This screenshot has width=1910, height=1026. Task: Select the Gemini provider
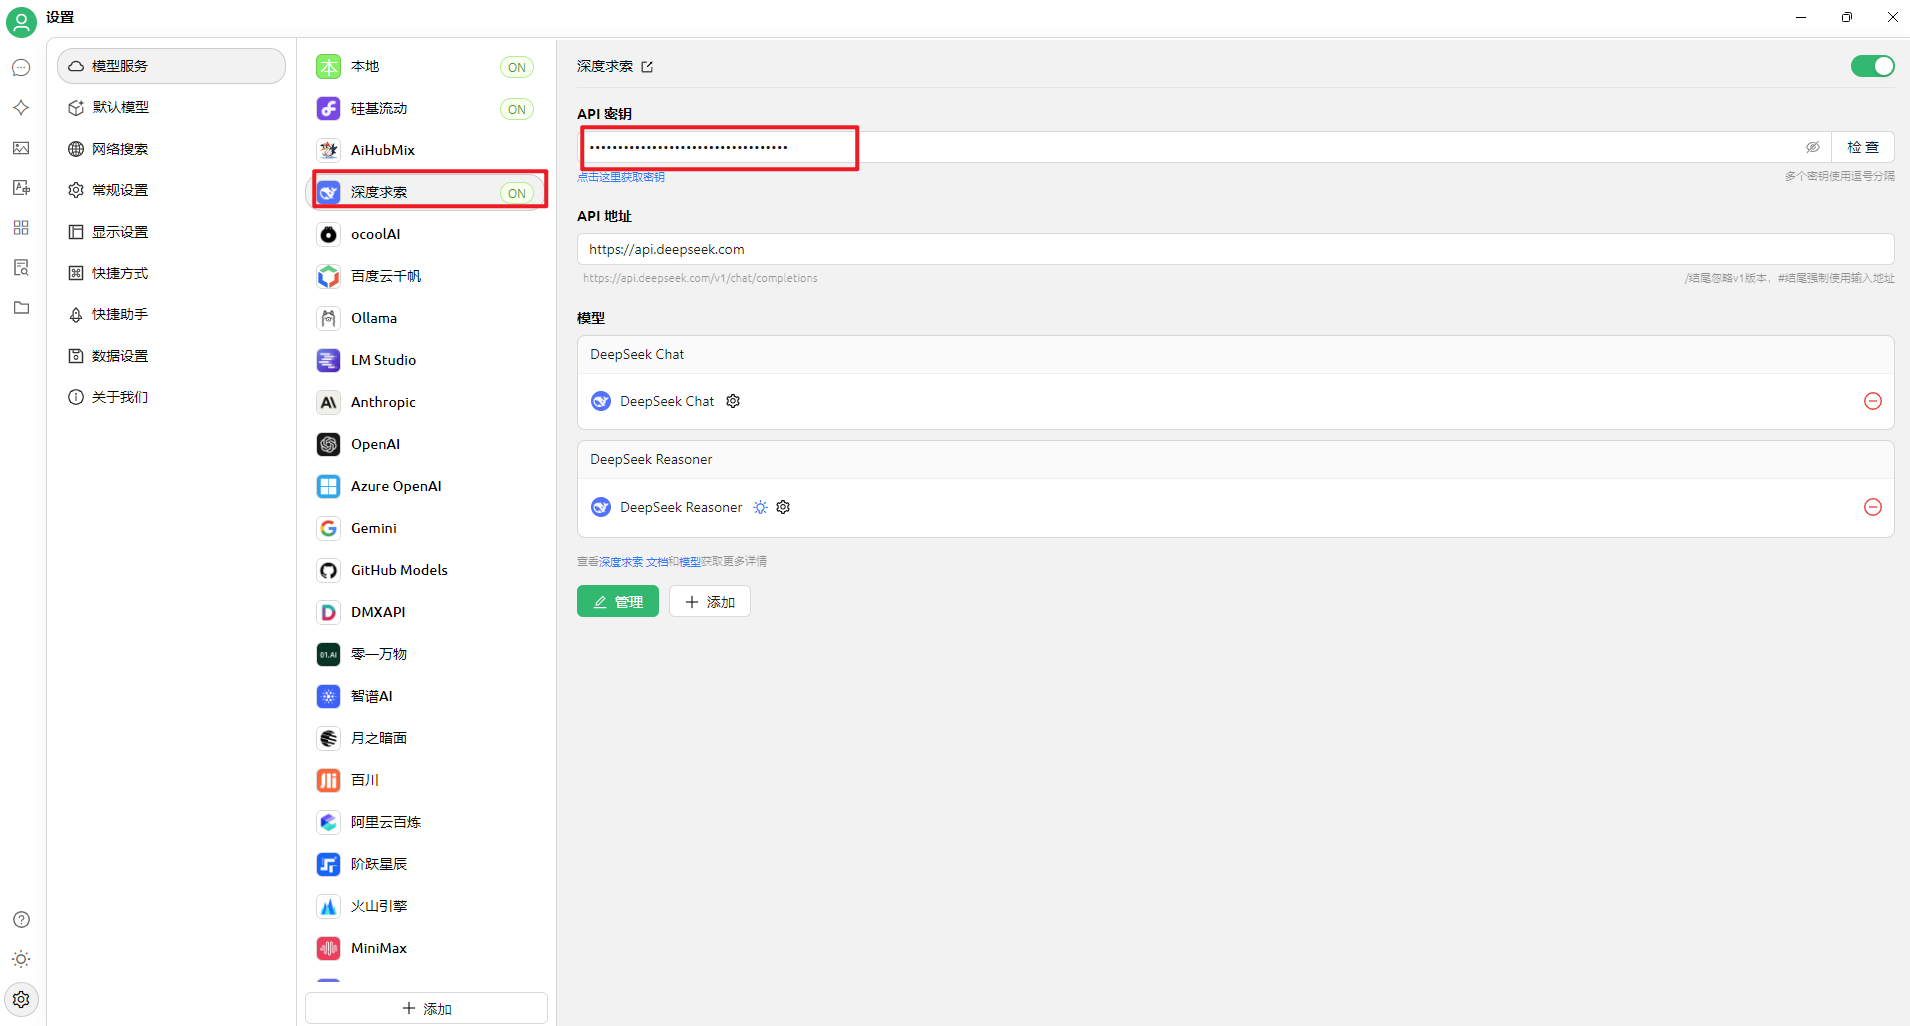426,528
